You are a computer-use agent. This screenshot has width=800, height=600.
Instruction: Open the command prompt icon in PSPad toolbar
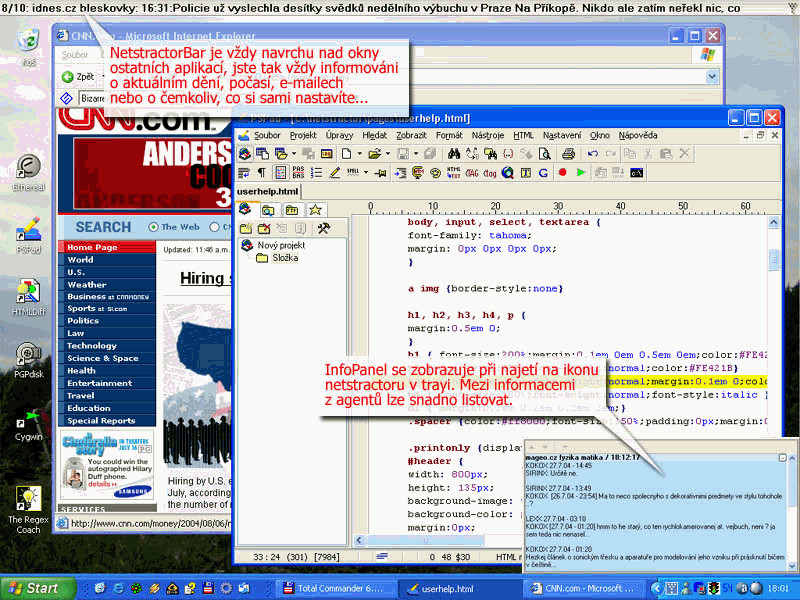click(x=636, y=173)
